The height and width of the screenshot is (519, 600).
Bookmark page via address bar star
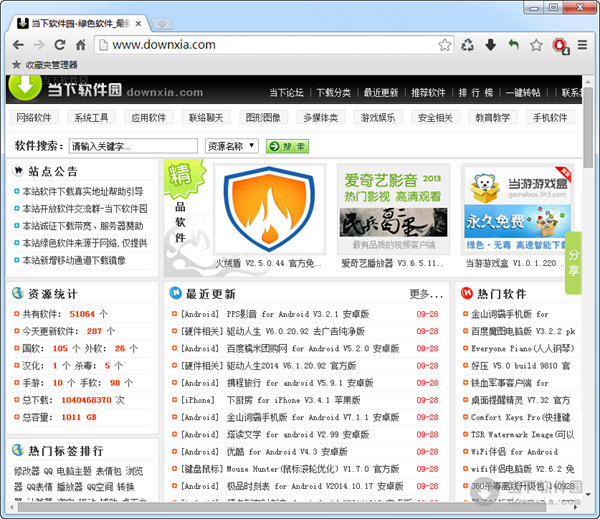[x=444, y=45]
